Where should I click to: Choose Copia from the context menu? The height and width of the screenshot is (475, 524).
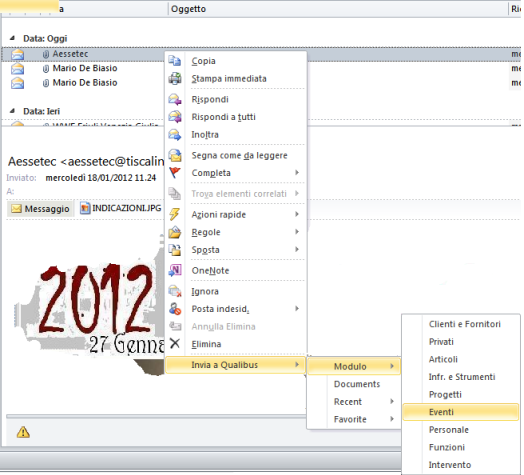click(236, 61)
